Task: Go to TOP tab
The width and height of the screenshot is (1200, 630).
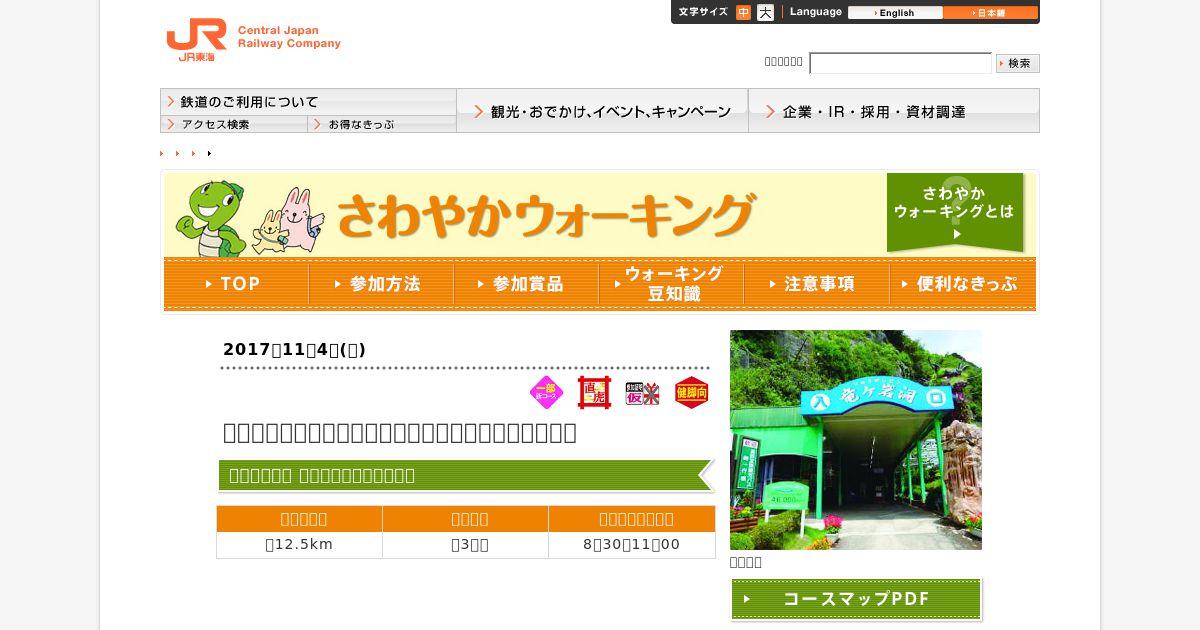Action: [236, 284]
